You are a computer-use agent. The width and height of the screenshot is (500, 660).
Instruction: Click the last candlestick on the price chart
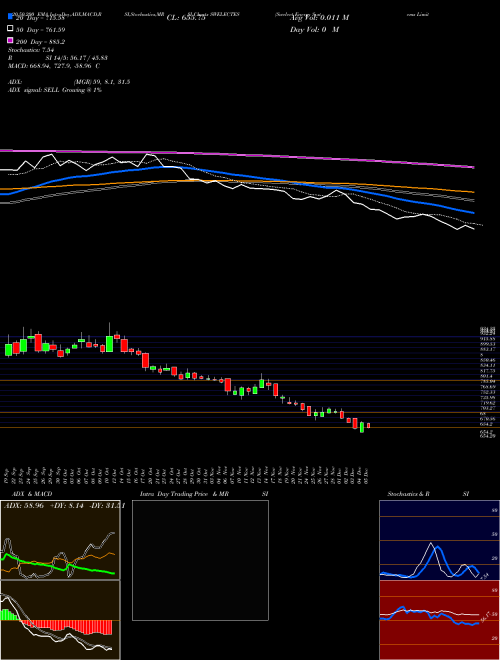point(368,426)
